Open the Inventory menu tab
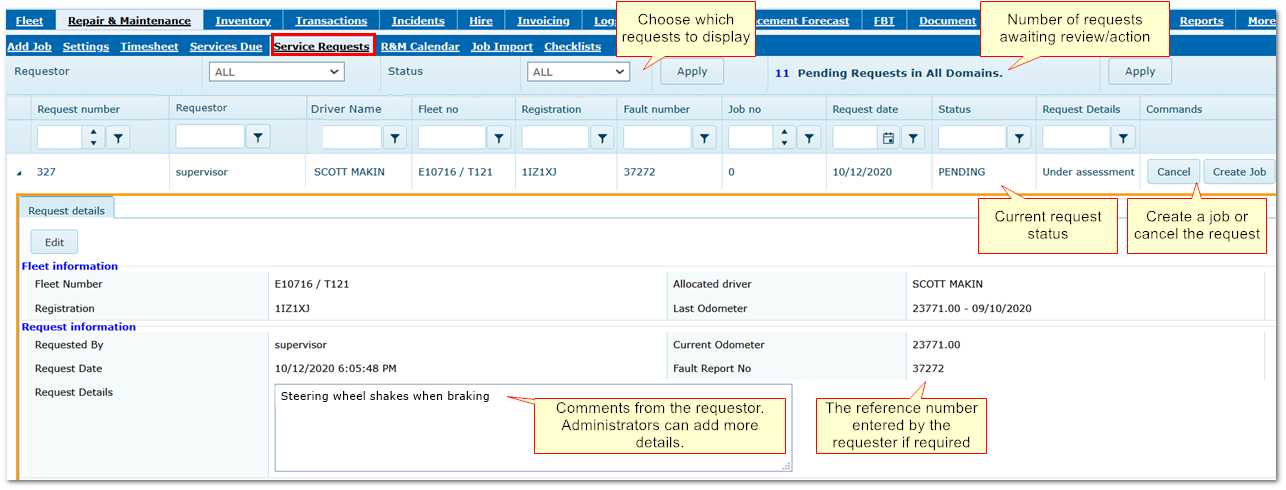This screenshot has width=1286, height=490. (243, 21)
